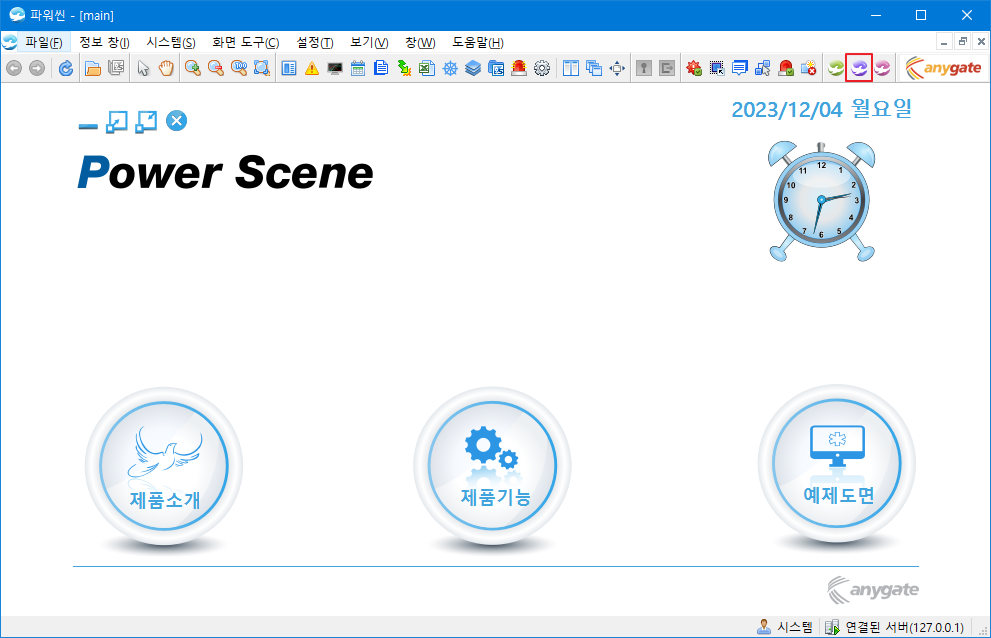Click the blue minimize dash above Power Scene
Image resolution: width=991 pixels, height=638 pixels.
[88, 126]
